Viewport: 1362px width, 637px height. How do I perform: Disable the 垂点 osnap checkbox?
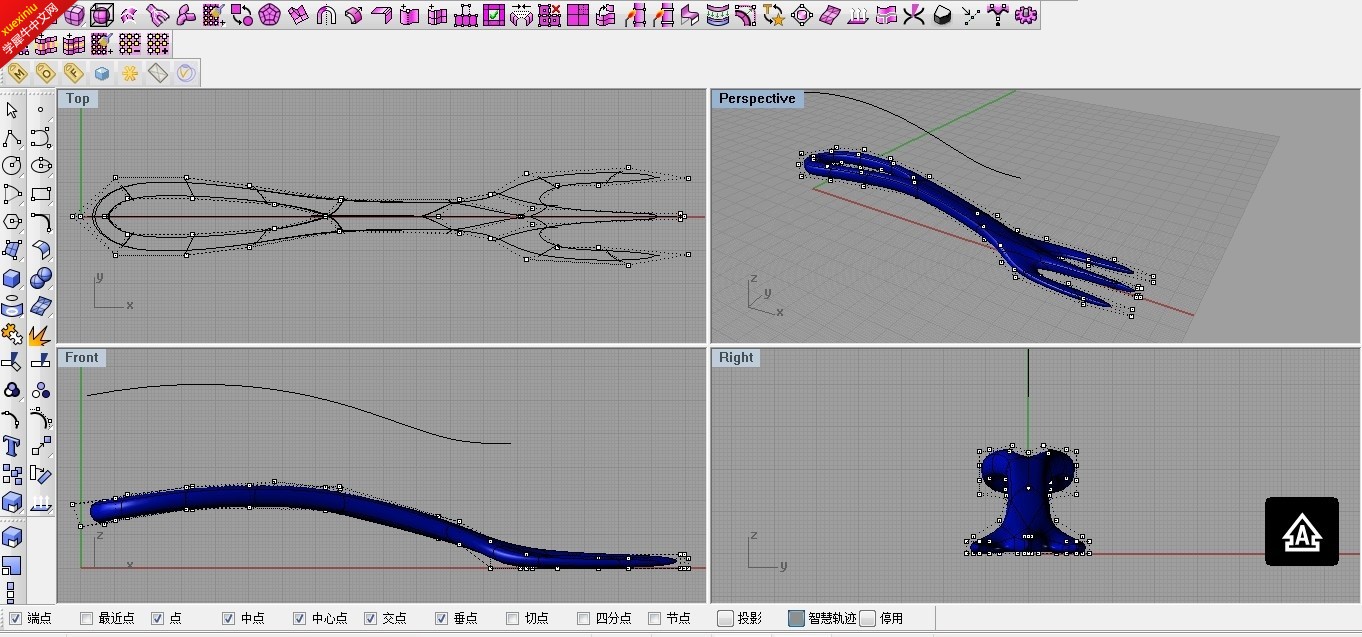[442, 618]
